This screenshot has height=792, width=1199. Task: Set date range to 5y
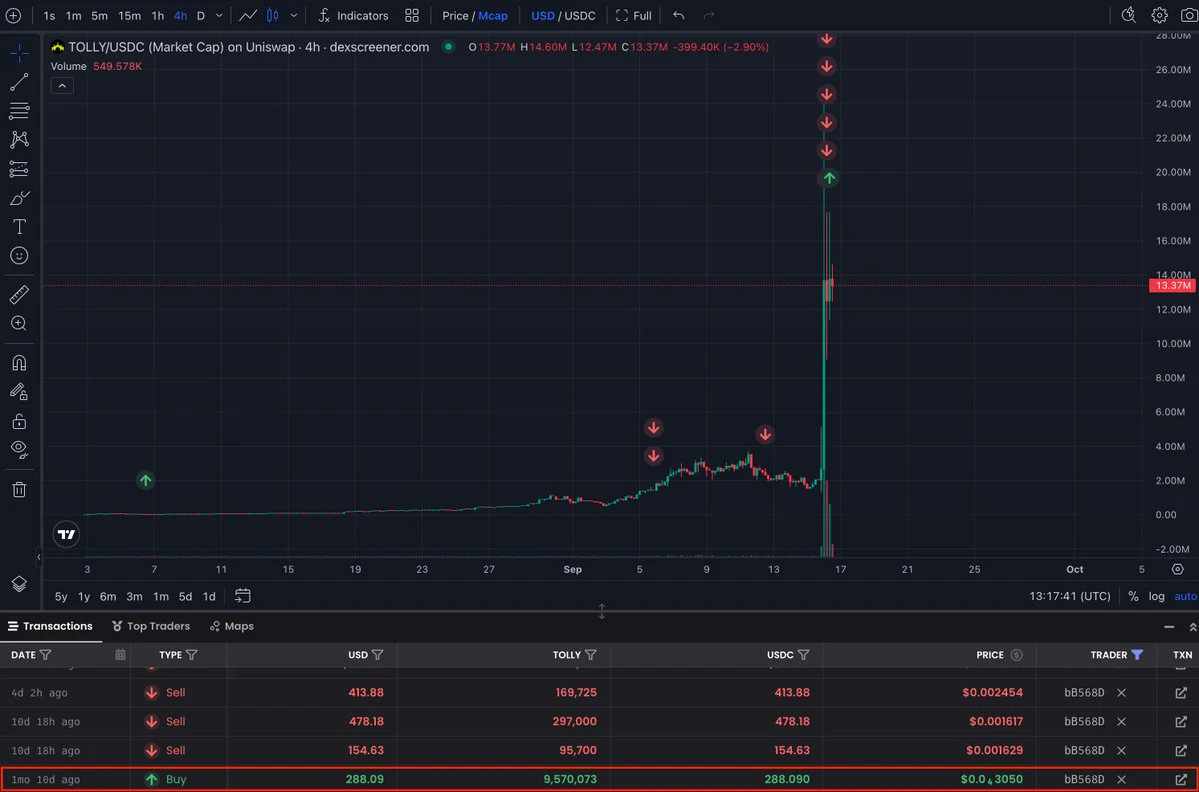tap(61, 596)
